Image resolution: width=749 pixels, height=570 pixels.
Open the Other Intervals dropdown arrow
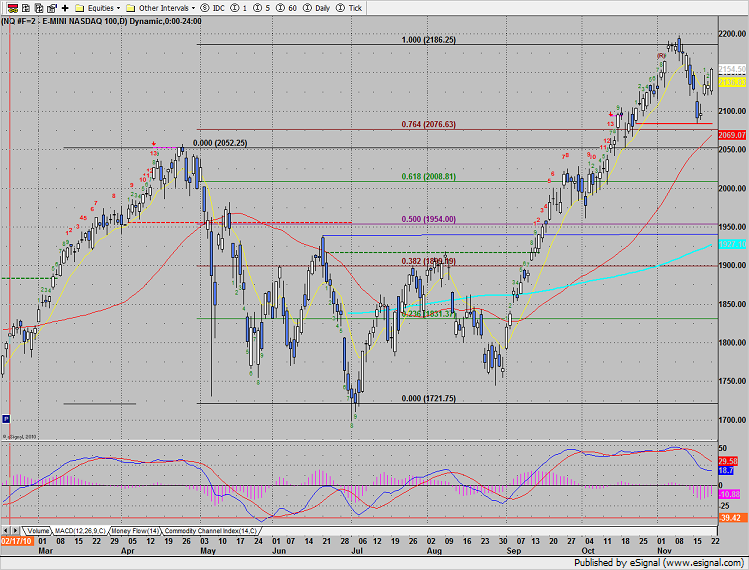click(x=193, y=8)
